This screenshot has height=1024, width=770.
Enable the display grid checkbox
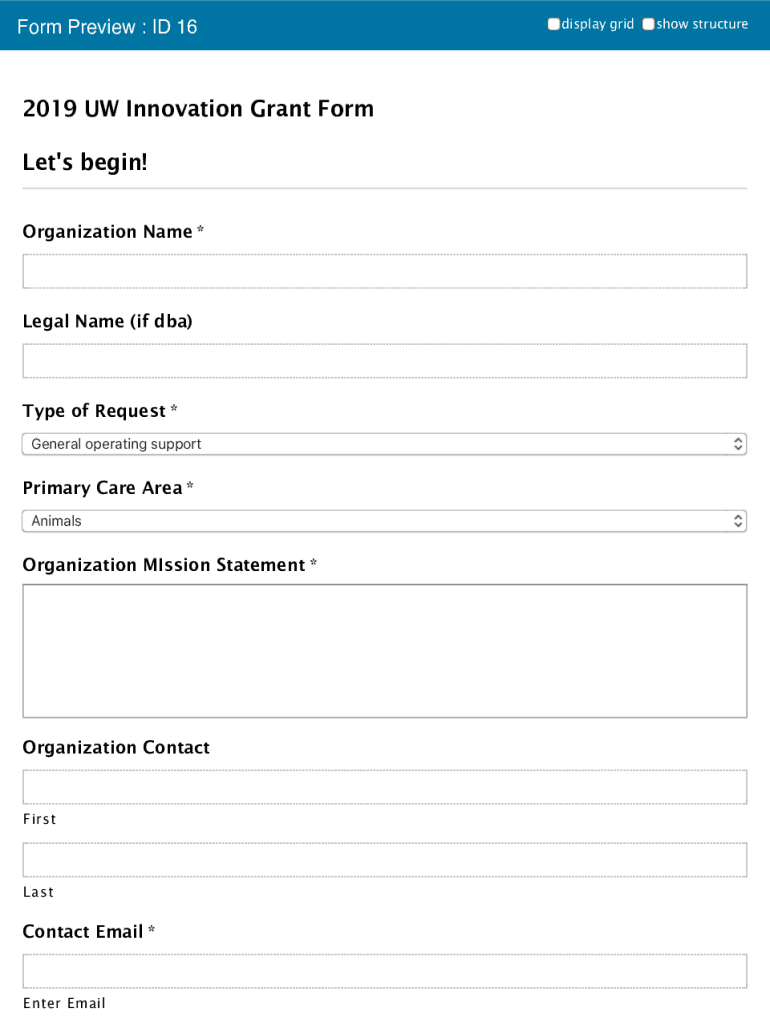click(x=554, y=24)
